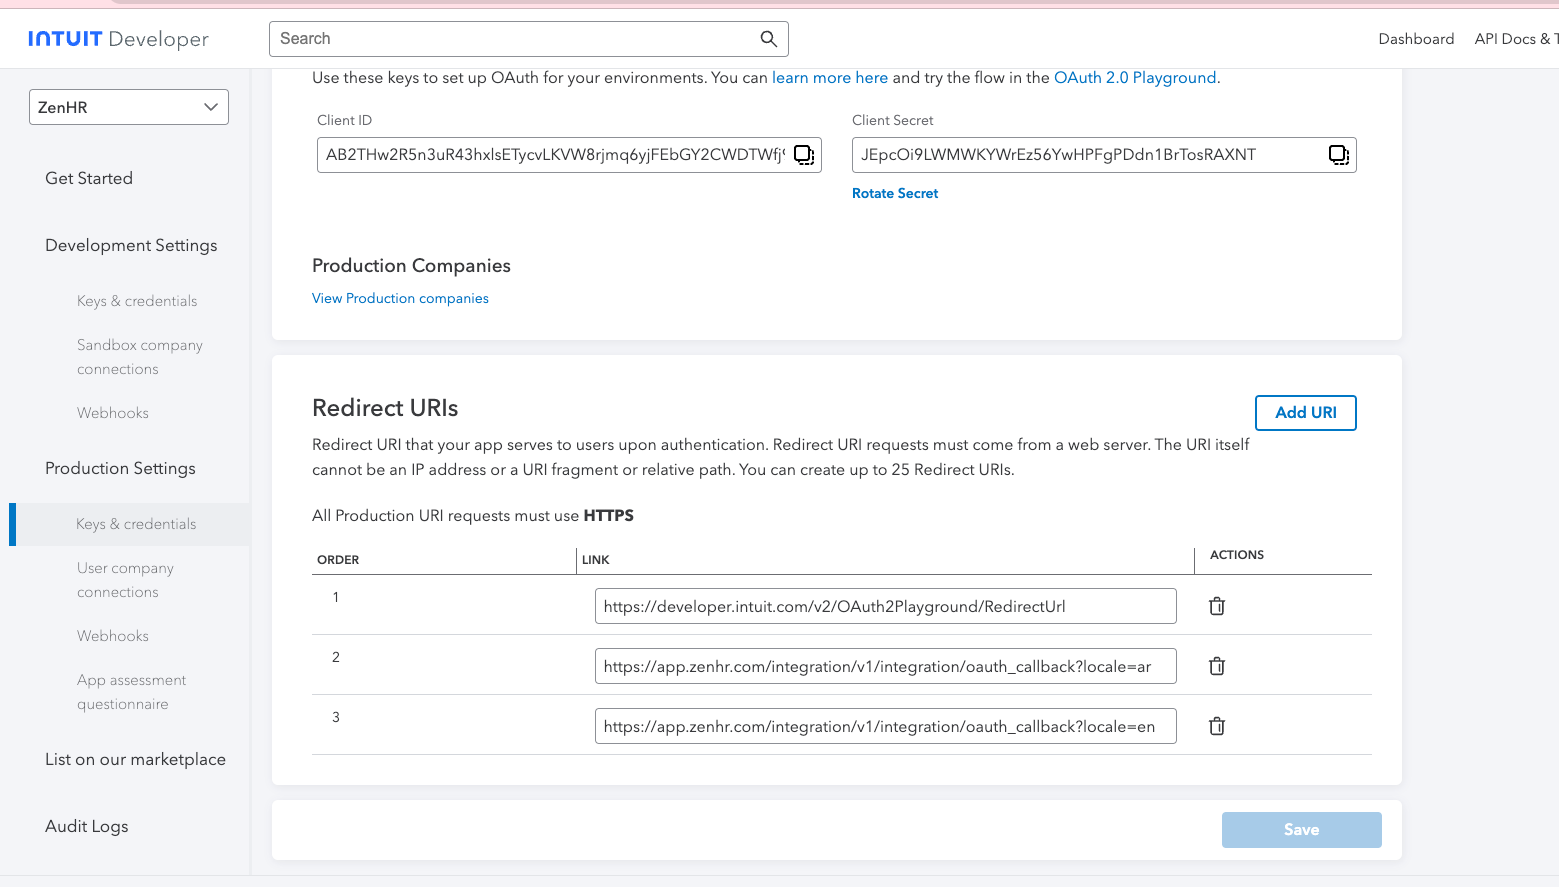Click the LINK column header
Image resolution: width=1559 pixels, height=887 pixels.
[596, 560]
